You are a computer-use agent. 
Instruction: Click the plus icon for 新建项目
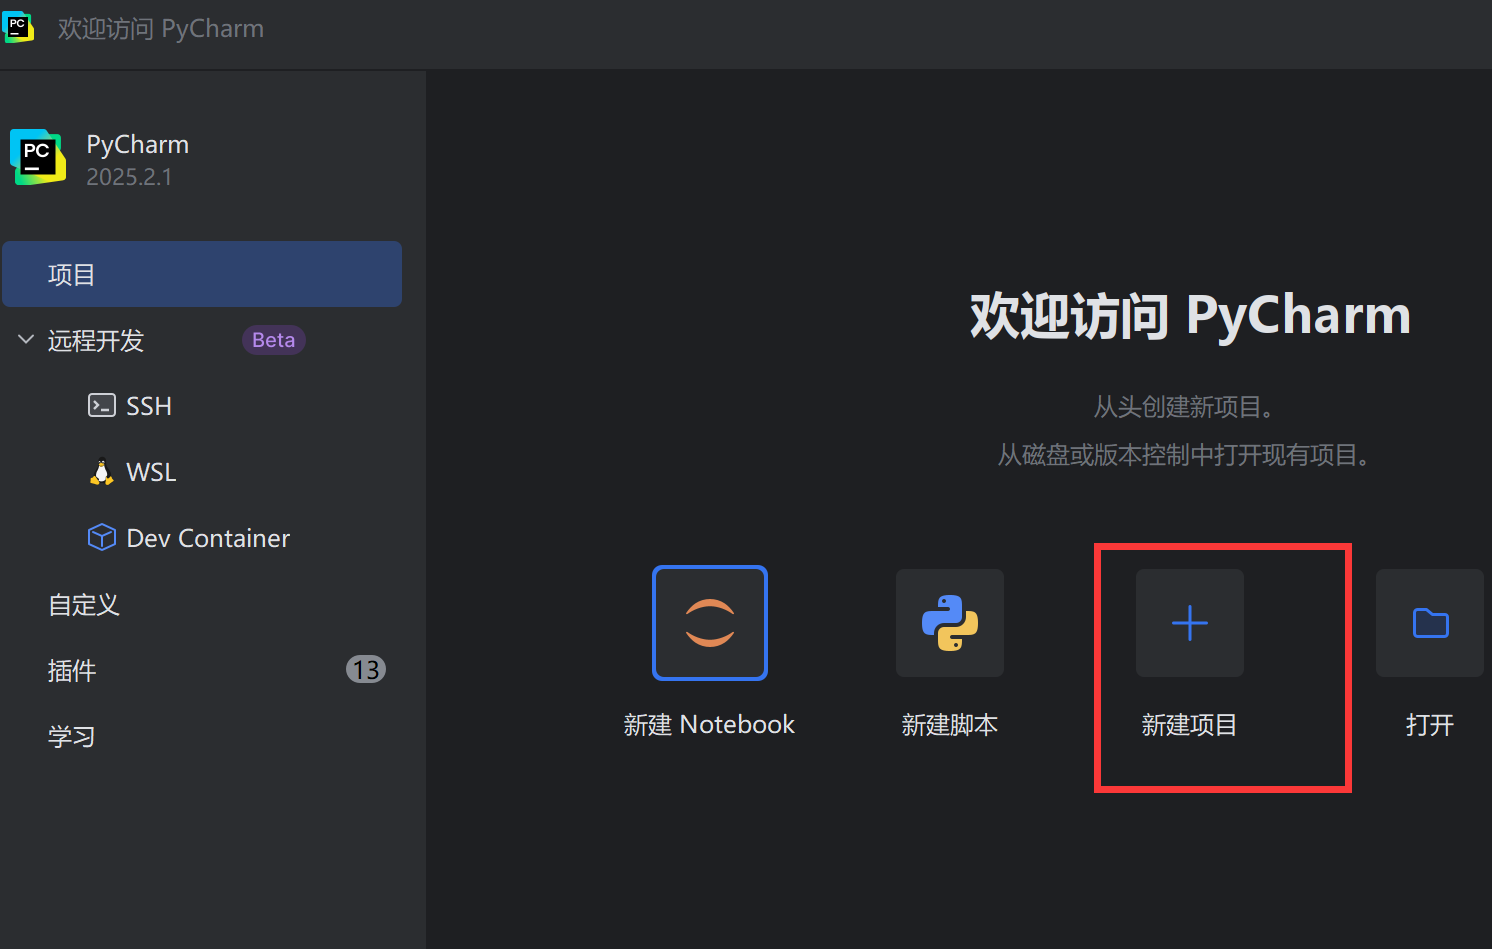pos(1190,623)
